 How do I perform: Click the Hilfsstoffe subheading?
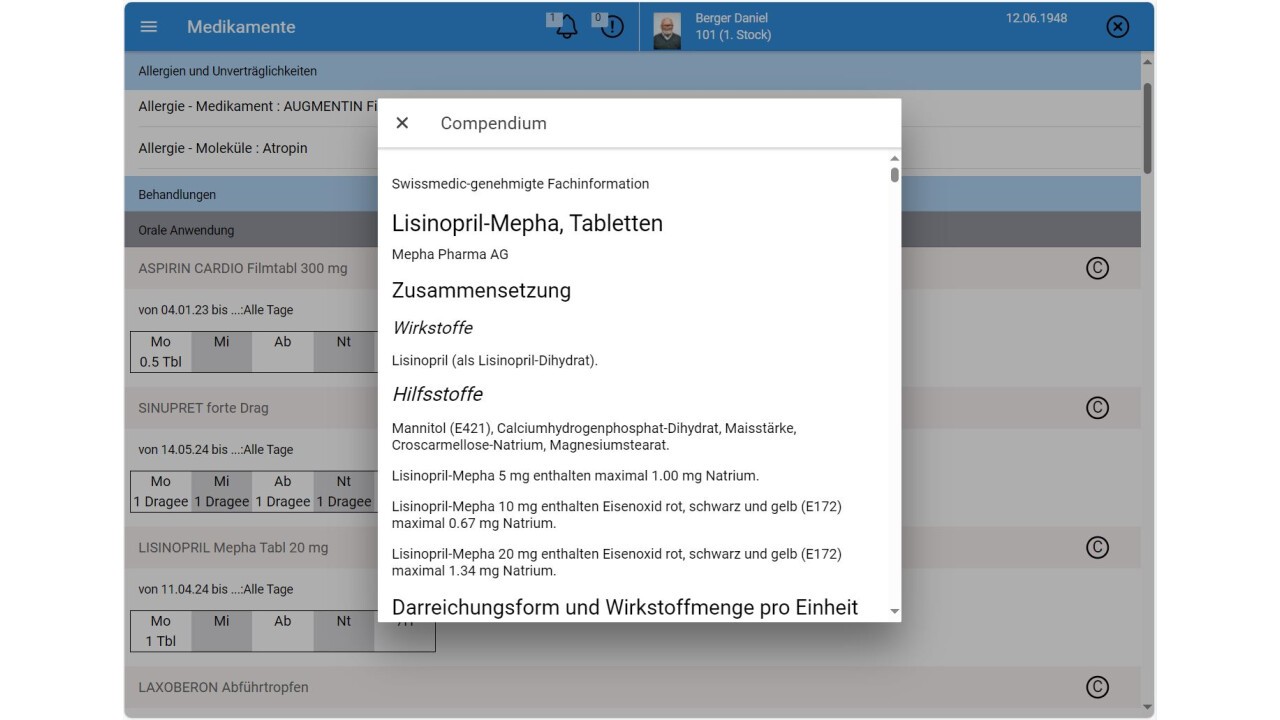437,394
